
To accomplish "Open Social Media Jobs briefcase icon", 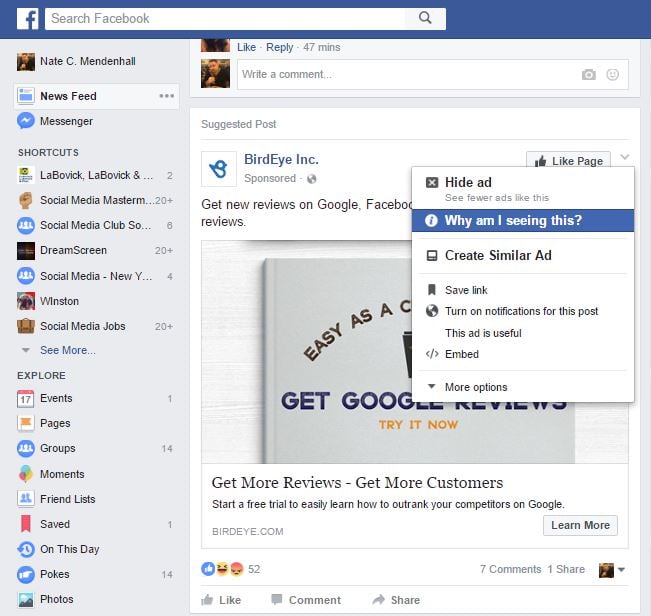I will point(26,326).
